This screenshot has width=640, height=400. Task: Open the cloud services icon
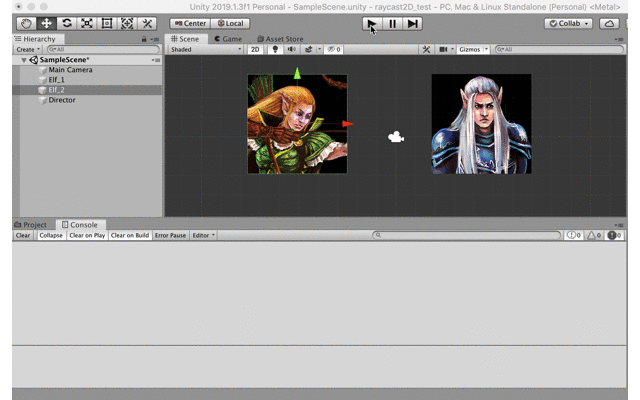pyautogui.click(x=608, y=23)
